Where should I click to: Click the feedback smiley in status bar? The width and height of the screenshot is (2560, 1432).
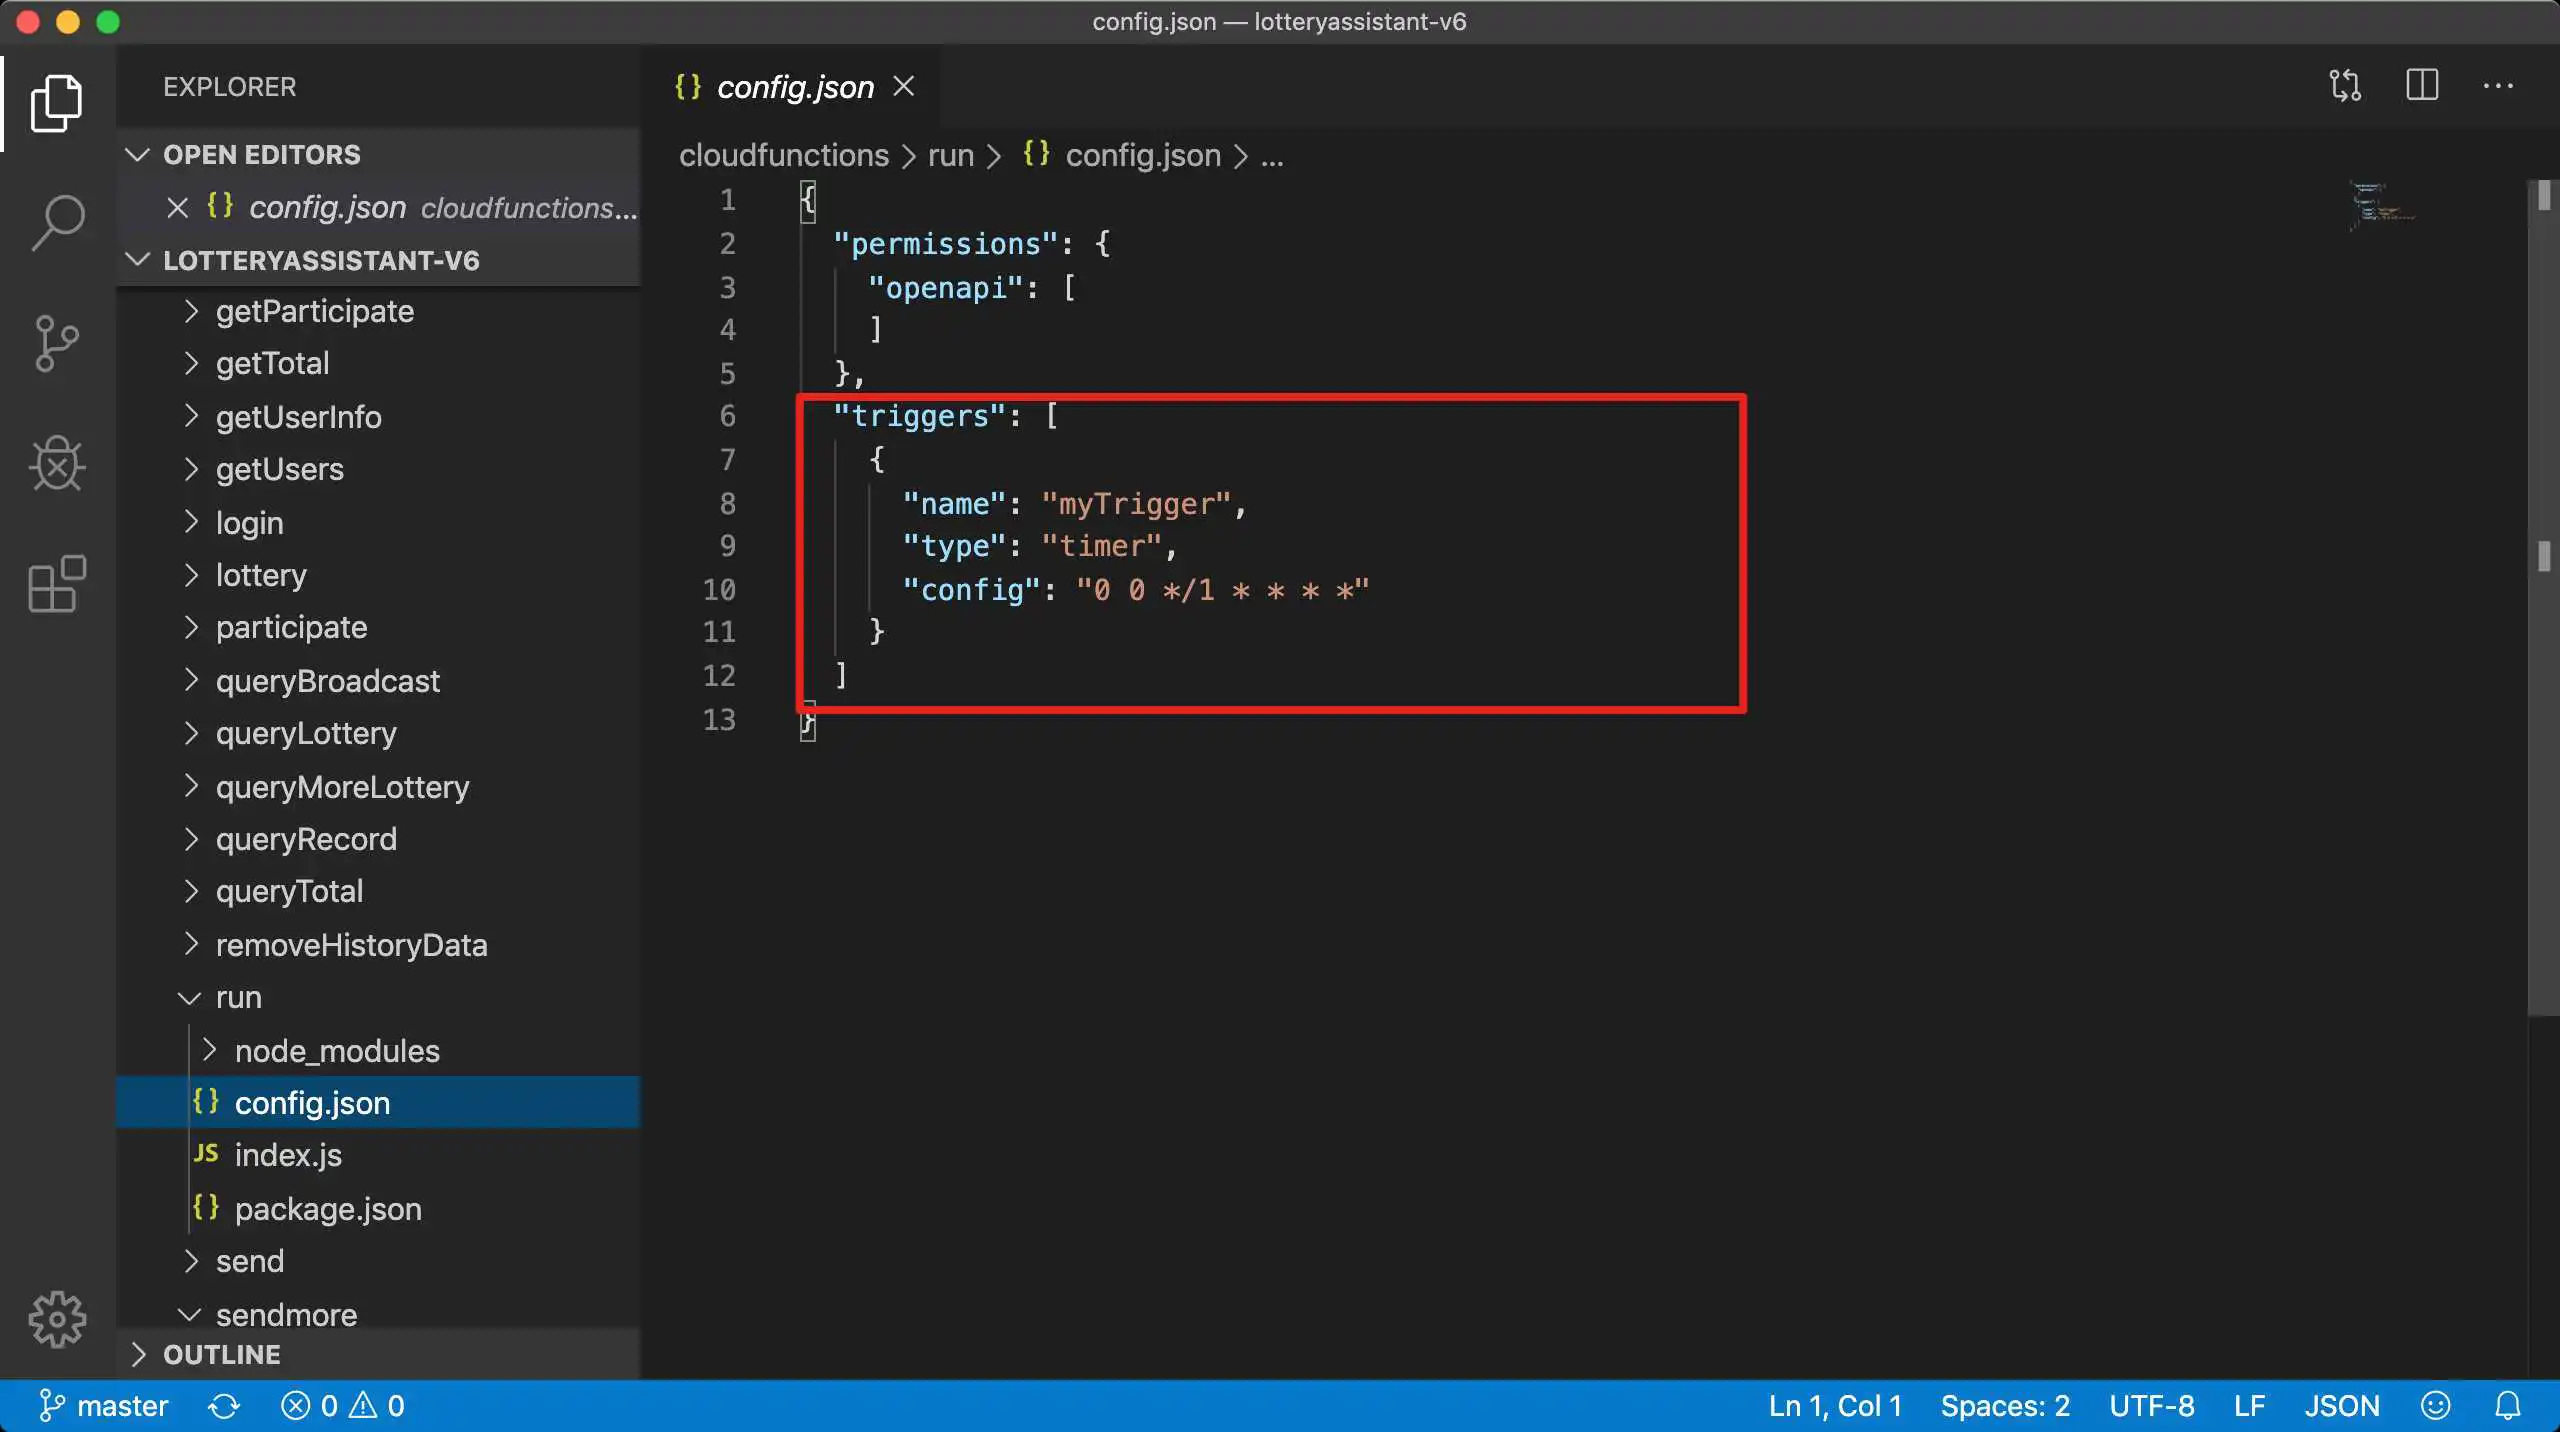pyautogui.click(x=2435, y=1405)
